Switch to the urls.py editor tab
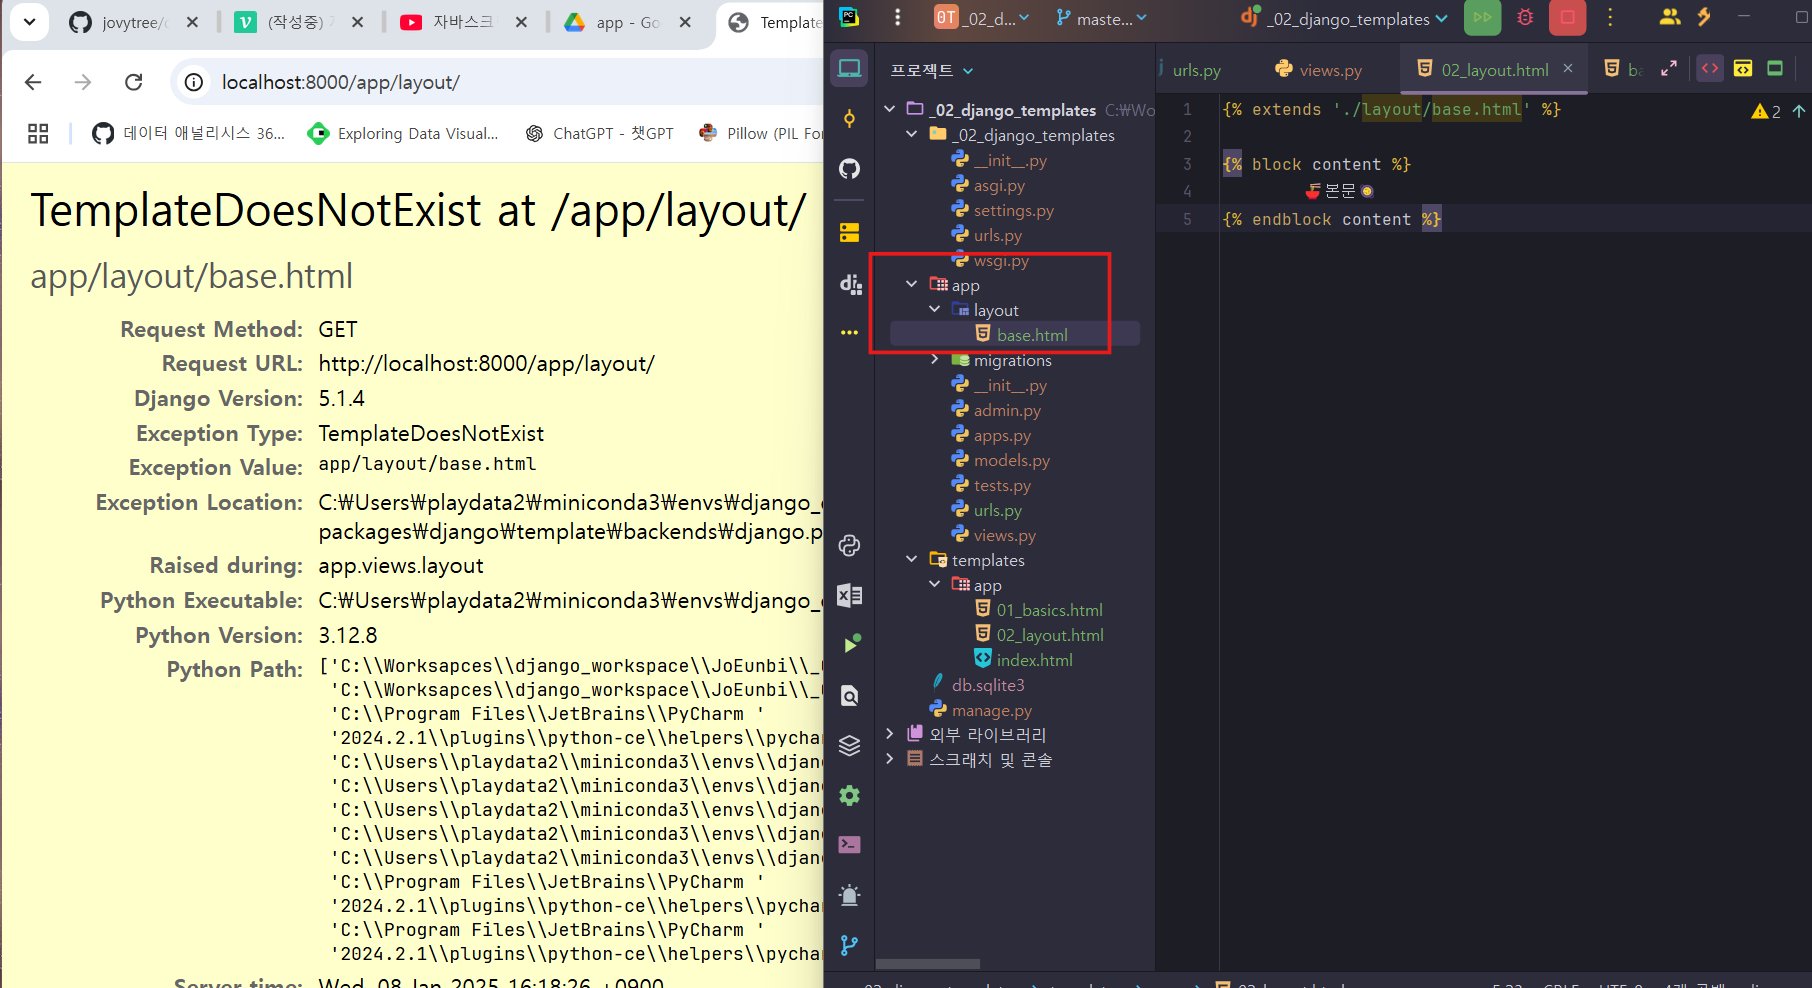 (x=1196, y=69)
